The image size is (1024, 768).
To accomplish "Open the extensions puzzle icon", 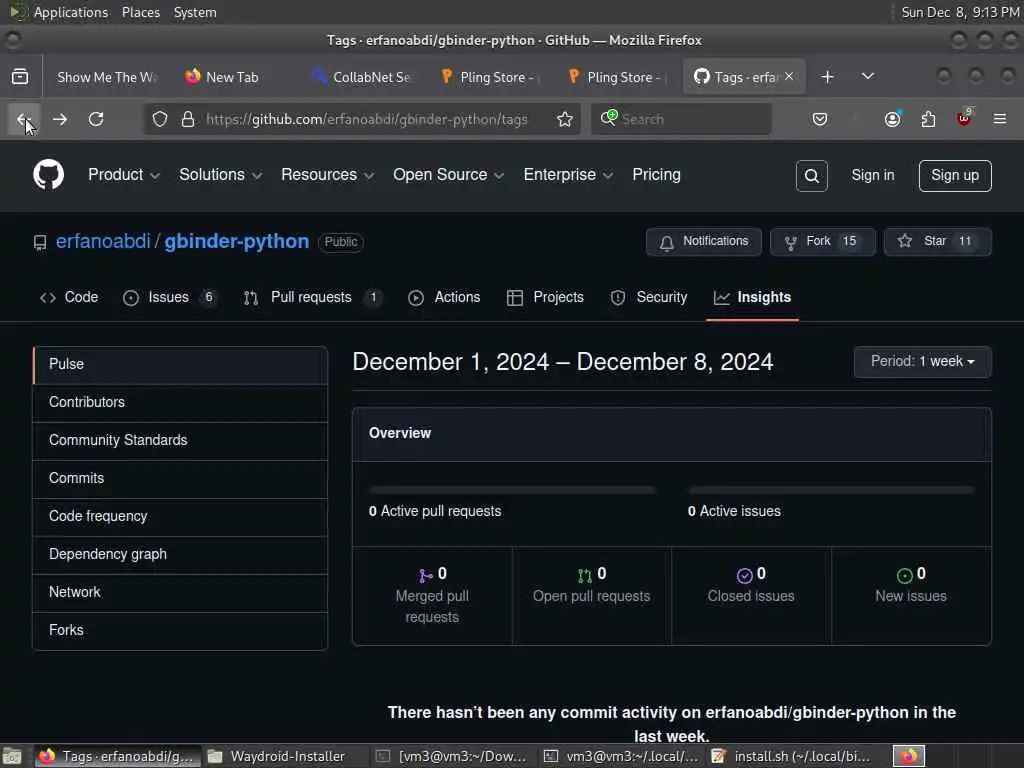I will (x=928, y=119).
